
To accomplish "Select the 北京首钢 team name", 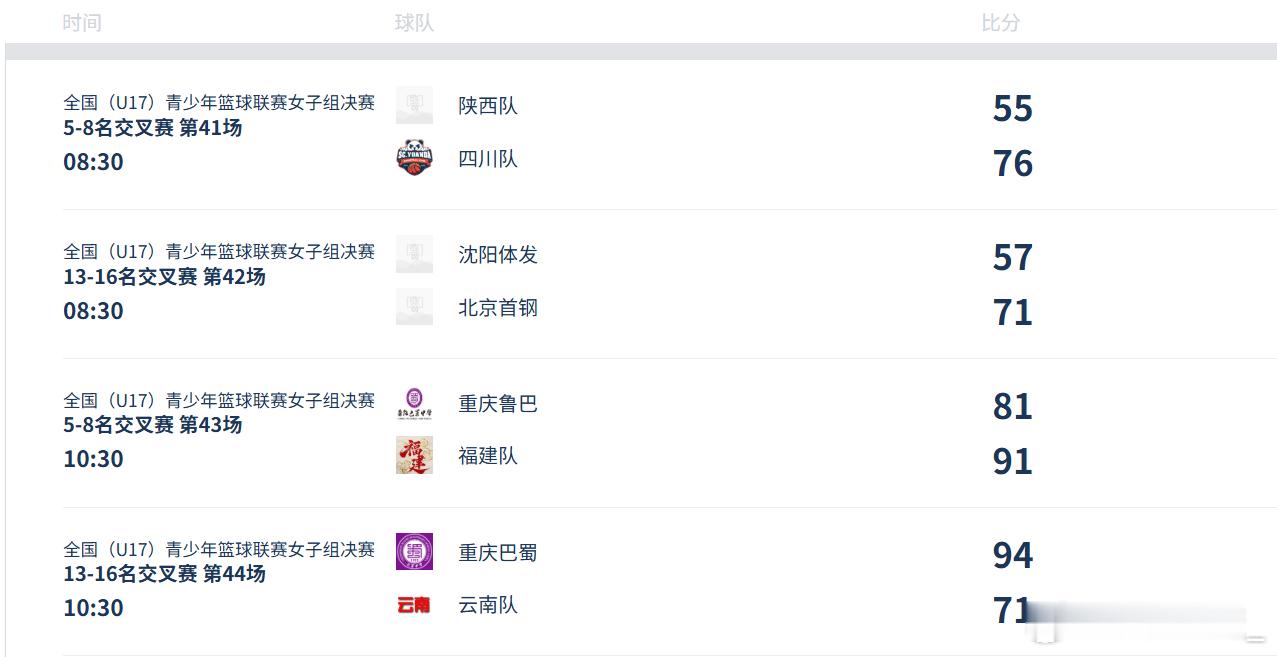I will pyautogui.click(x=498, y=308).
